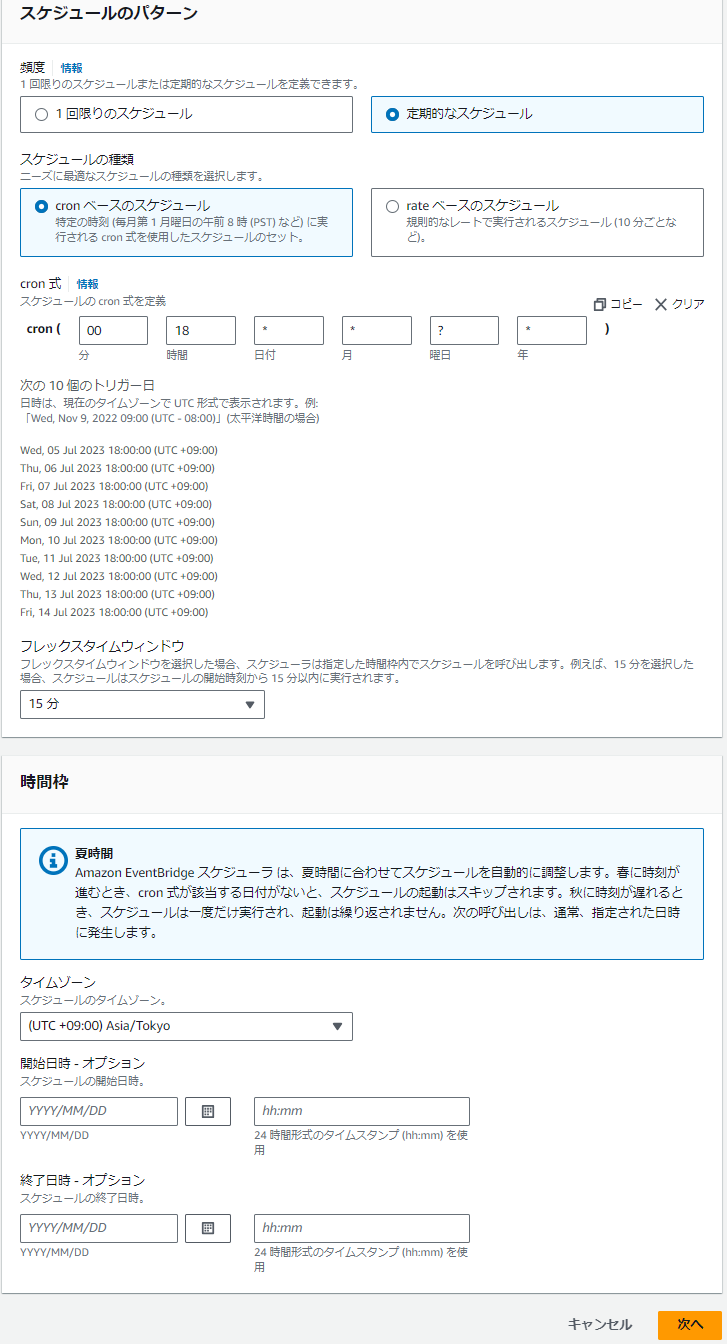
Task: Edit the cron 月 field
Action: [377, 330]
